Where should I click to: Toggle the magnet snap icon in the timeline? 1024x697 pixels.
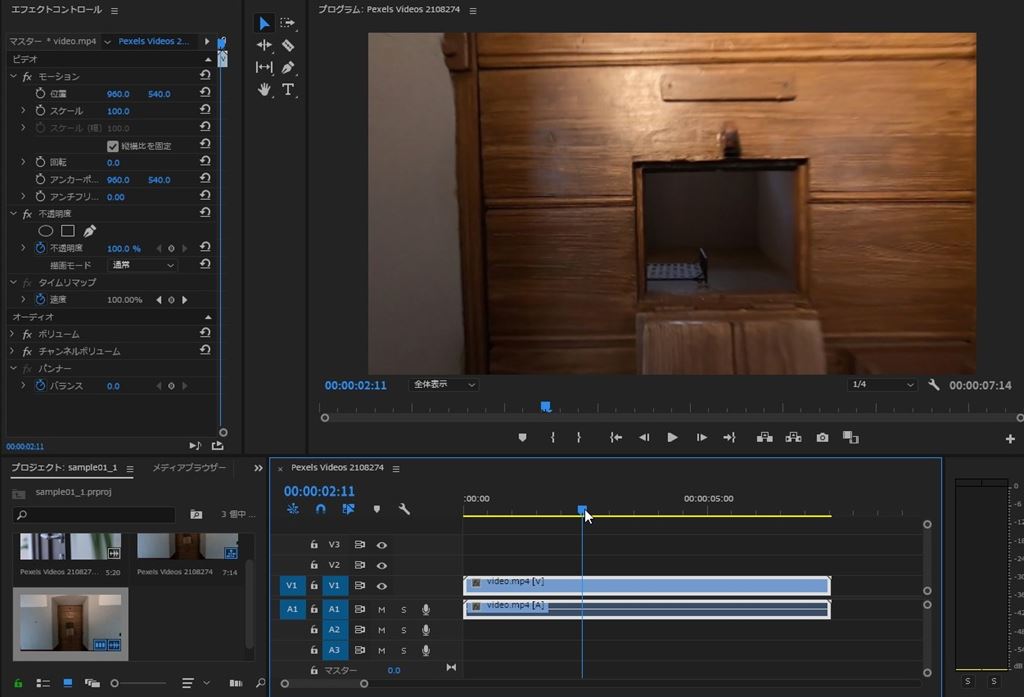click(320, 509)
